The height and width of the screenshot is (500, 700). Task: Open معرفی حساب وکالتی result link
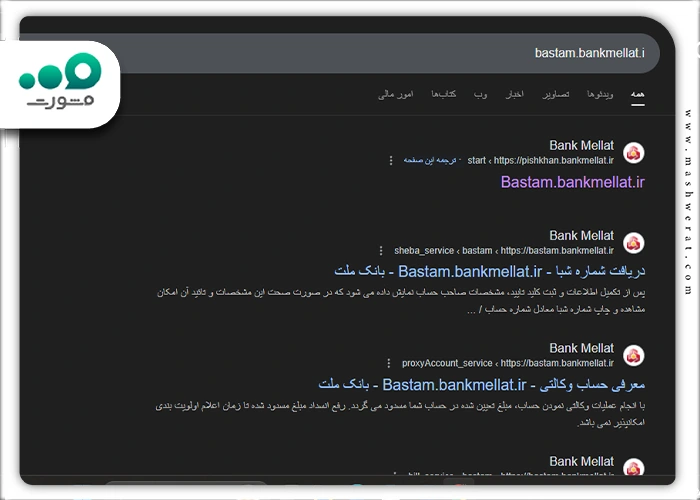(482, 384)
